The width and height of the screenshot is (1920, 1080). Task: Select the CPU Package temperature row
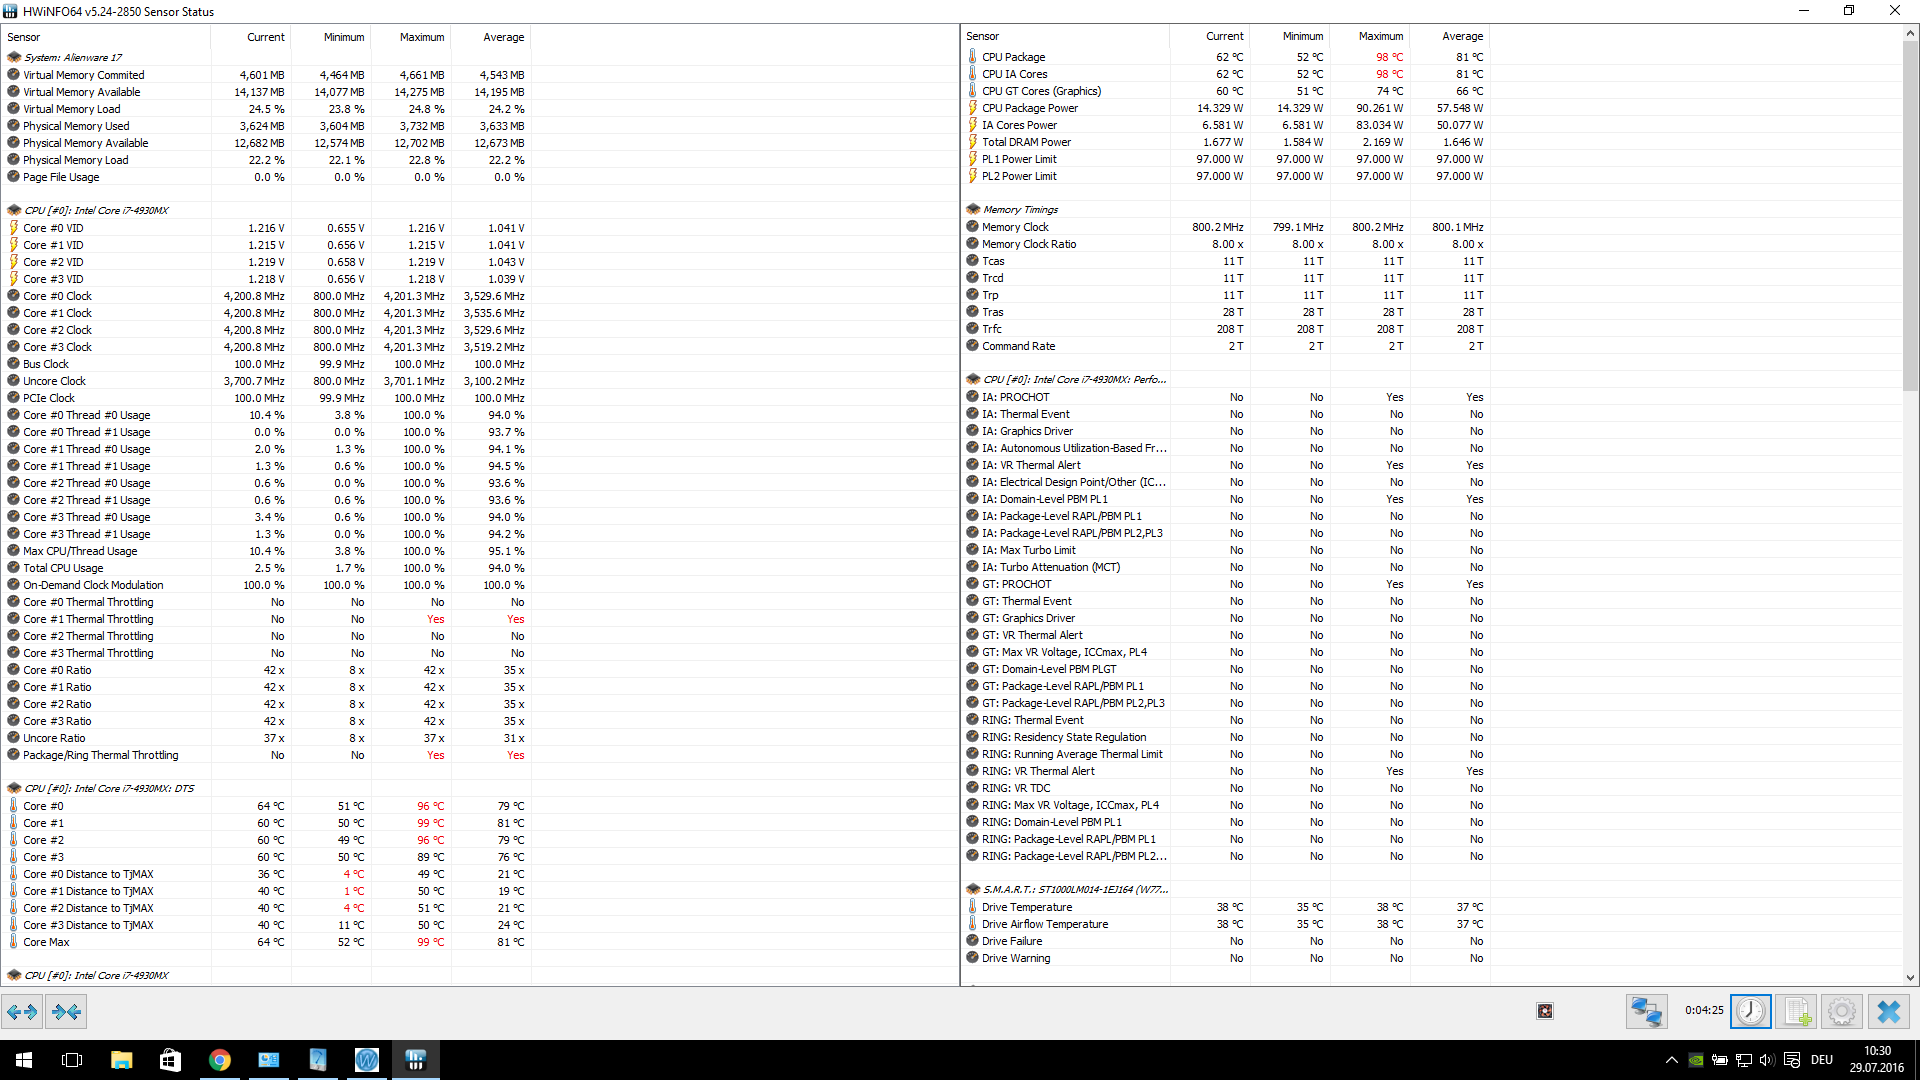click(x=1226, y=57)
